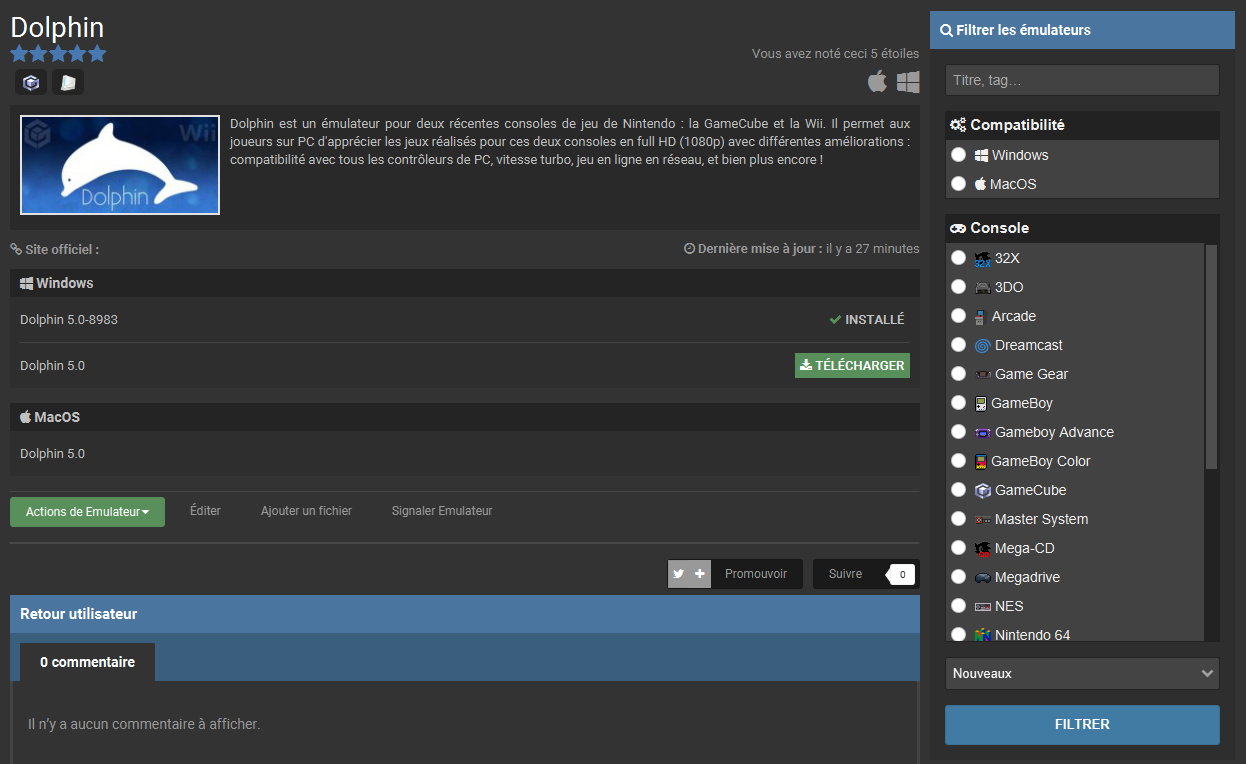Select the Arcade radio button
Image resolution: width=1246 pixels, height=764 pixels.
[x=958, y=316]
